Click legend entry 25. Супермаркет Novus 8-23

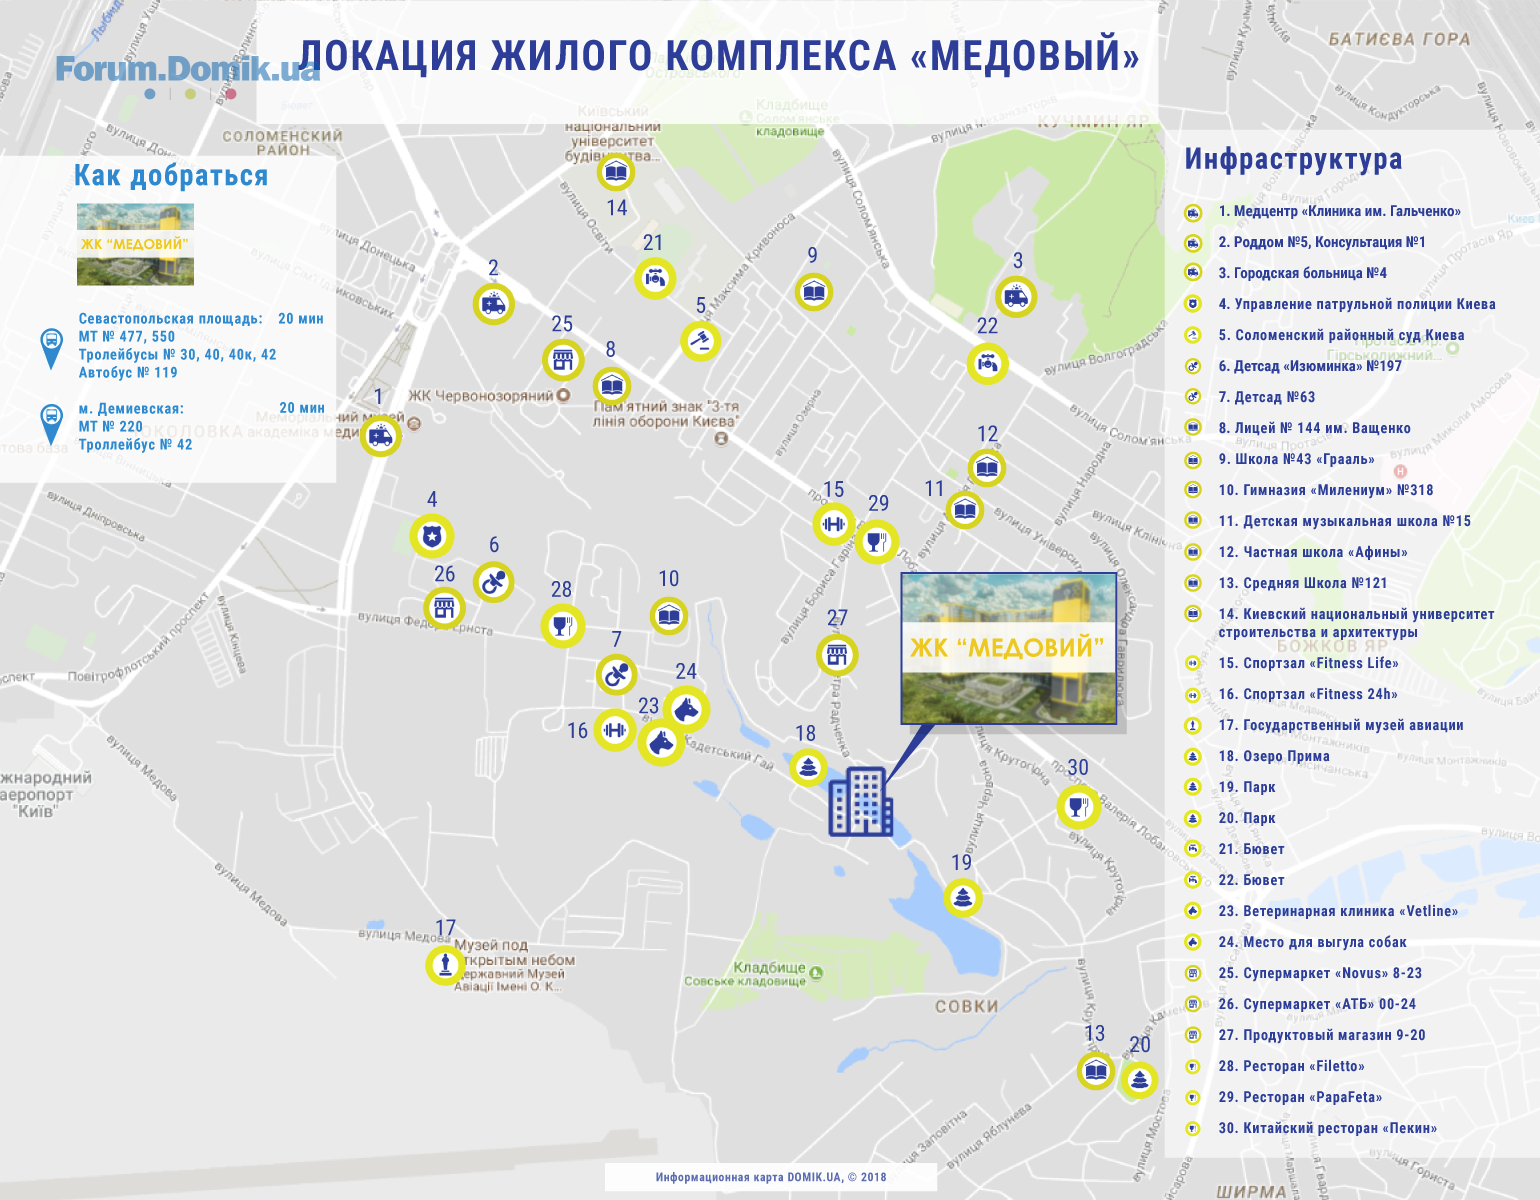(x=1320, y=973)
